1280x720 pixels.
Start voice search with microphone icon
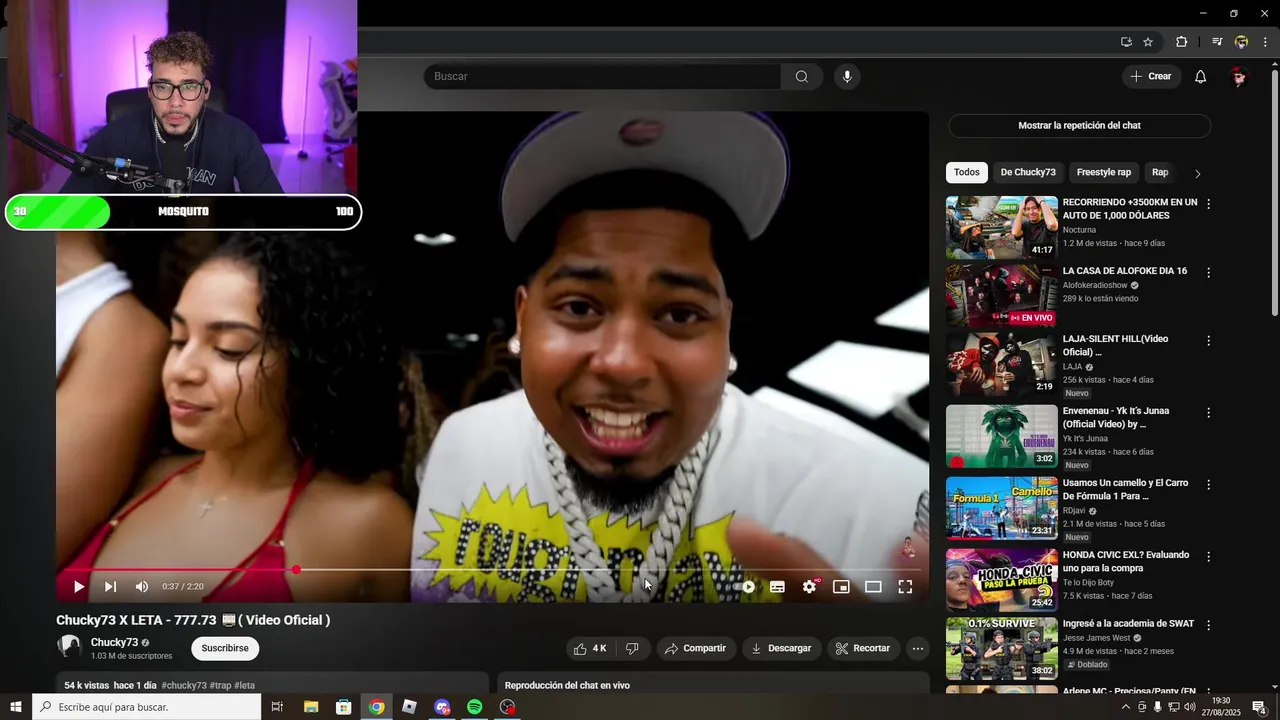(x=847, y=77)
